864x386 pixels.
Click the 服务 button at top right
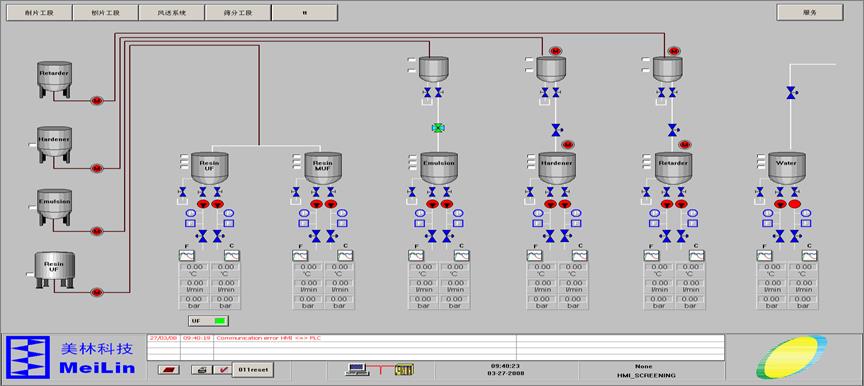pos(809,12)
